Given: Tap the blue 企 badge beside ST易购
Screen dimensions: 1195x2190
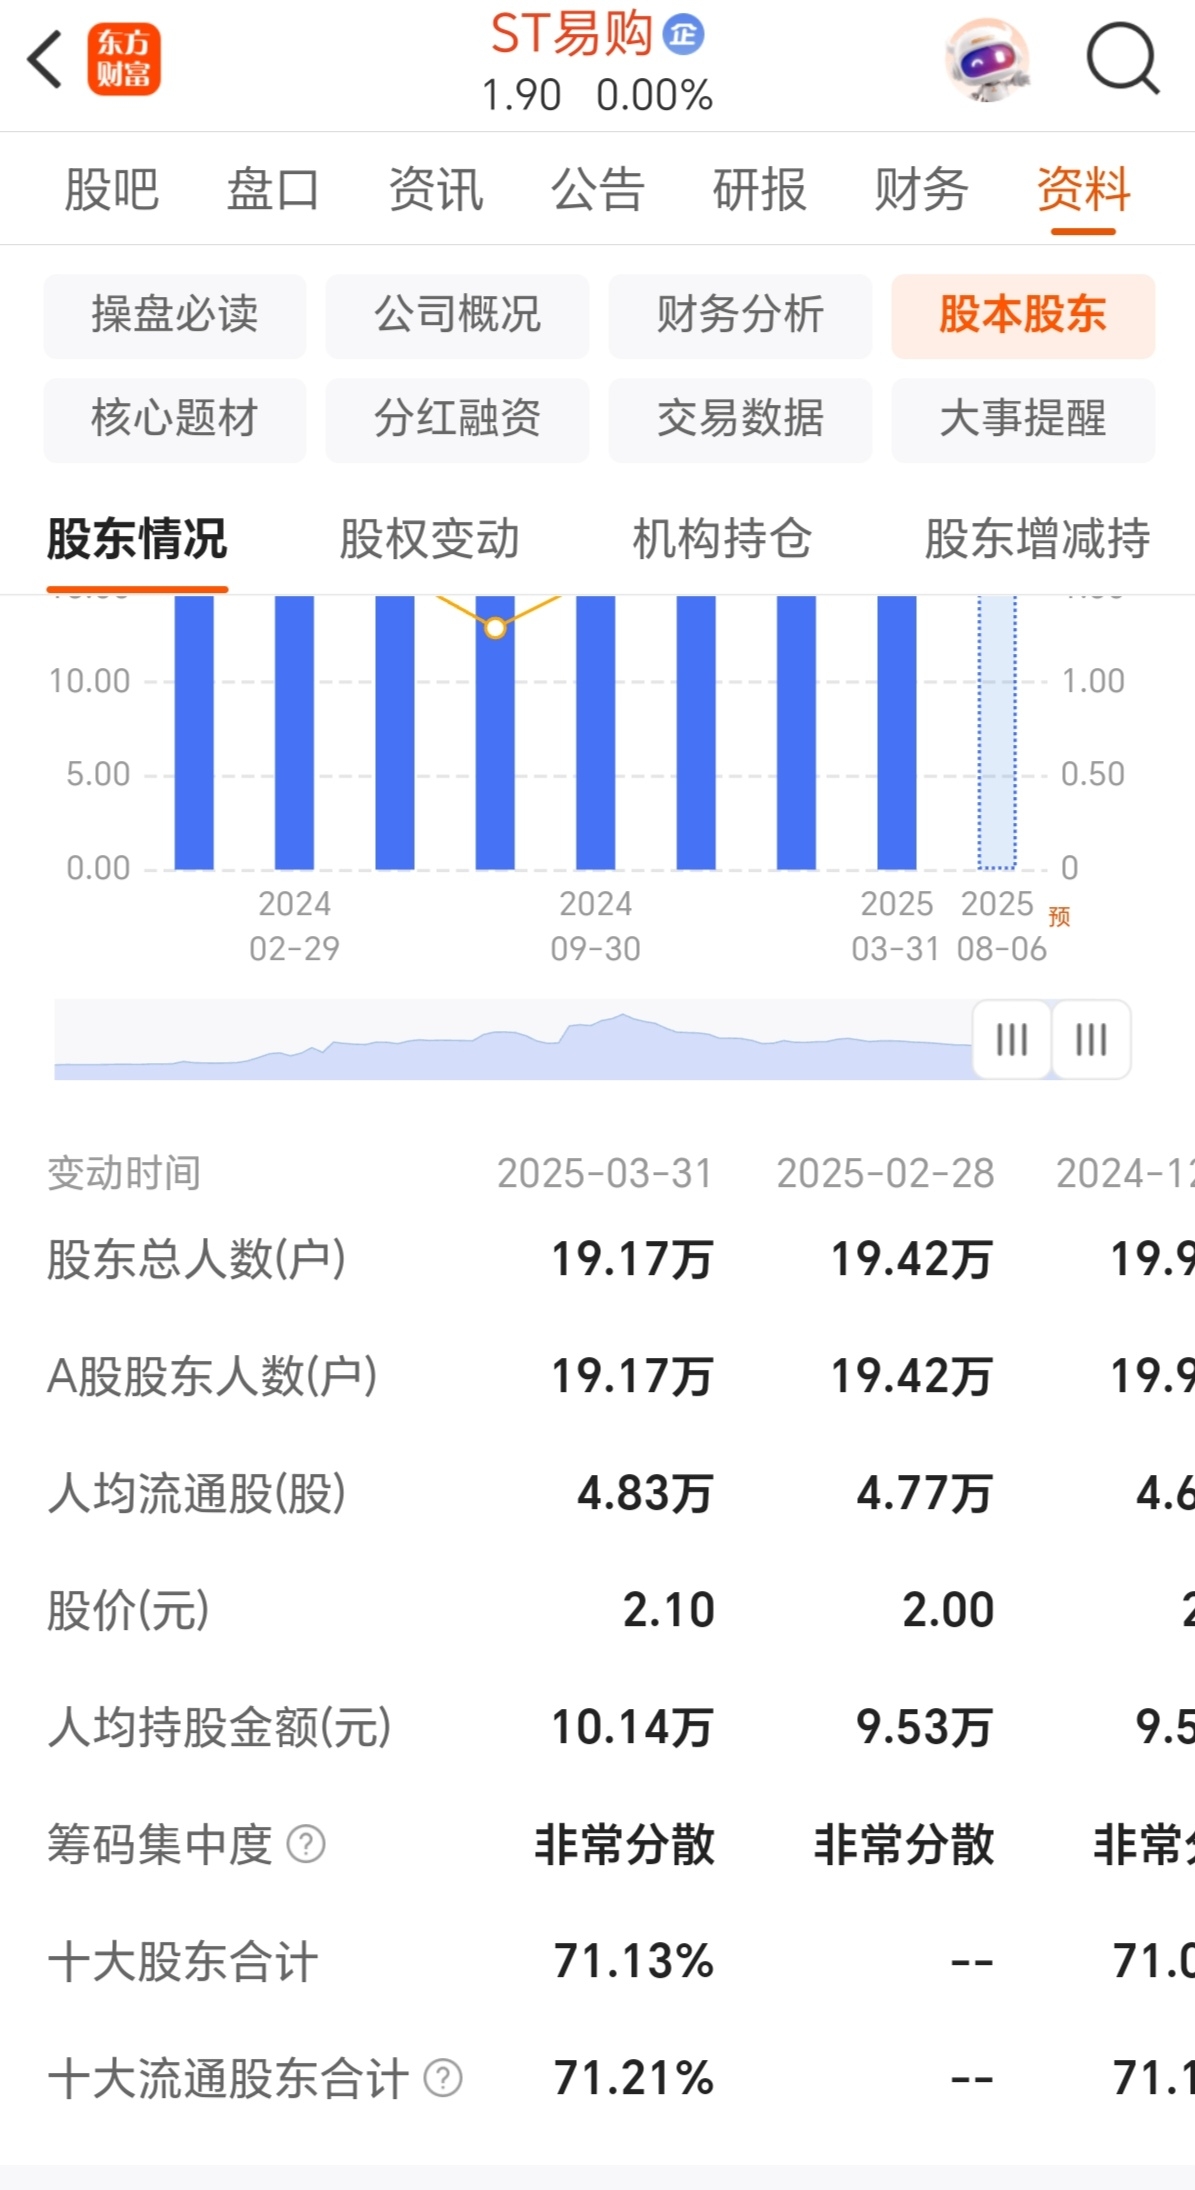Looking at the screenshot, I should click(684, 35).
